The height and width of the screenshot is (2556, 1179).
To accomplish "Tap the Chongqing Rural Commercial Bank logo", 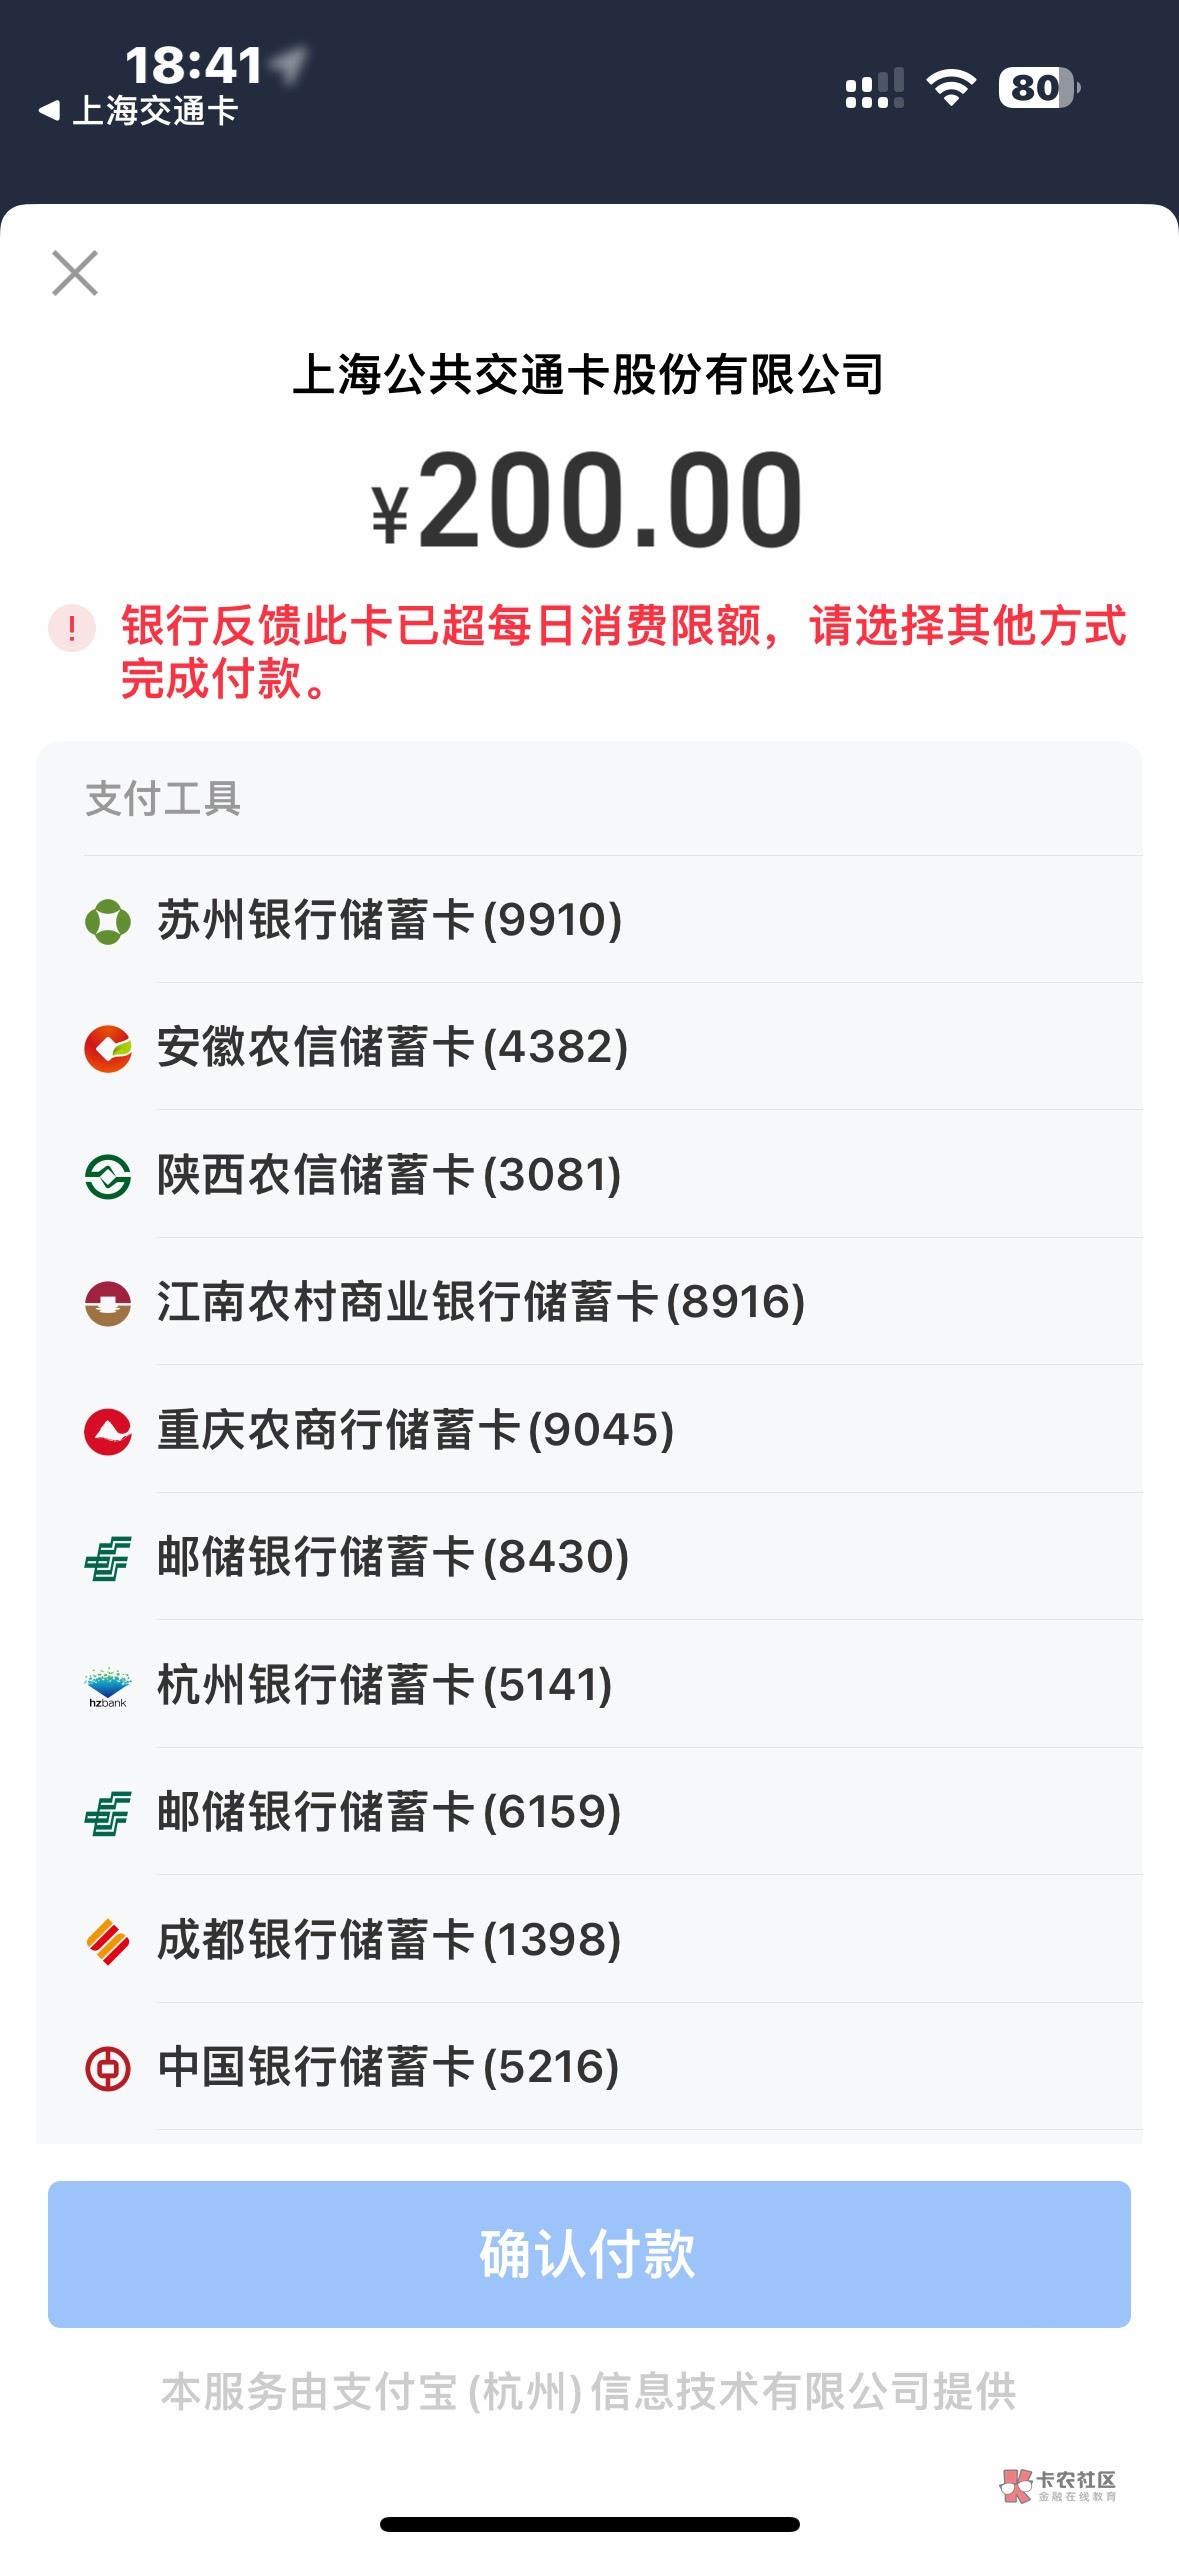I will (x=108, y=1431).
